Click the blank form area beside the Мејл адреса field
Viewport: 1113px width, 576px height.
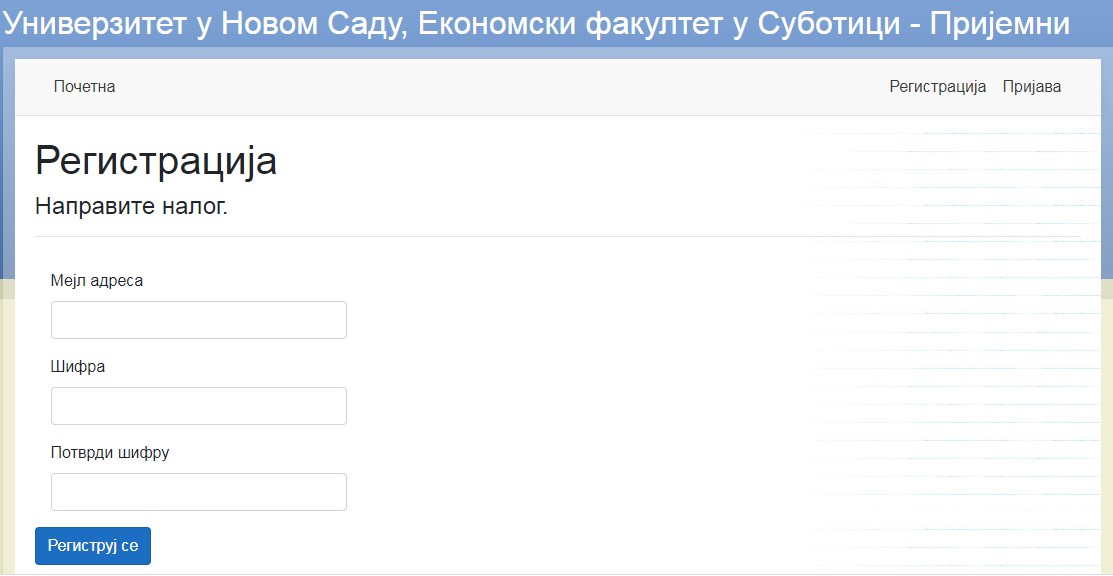568,320
